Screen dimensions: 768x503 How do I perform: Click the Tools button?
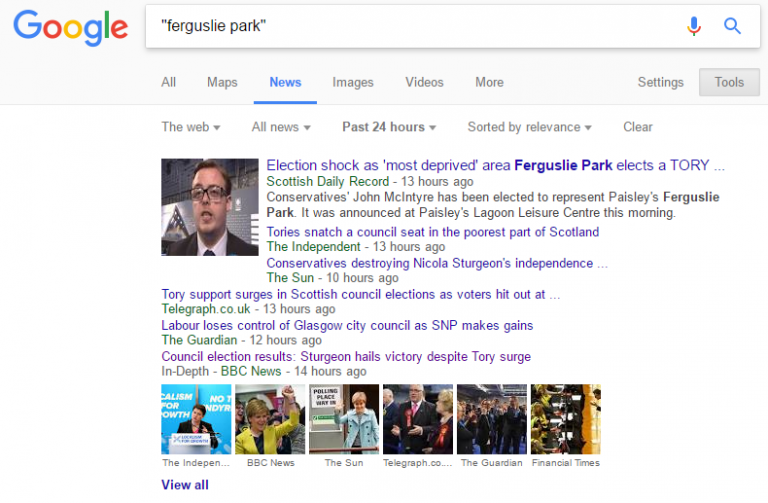729,82
